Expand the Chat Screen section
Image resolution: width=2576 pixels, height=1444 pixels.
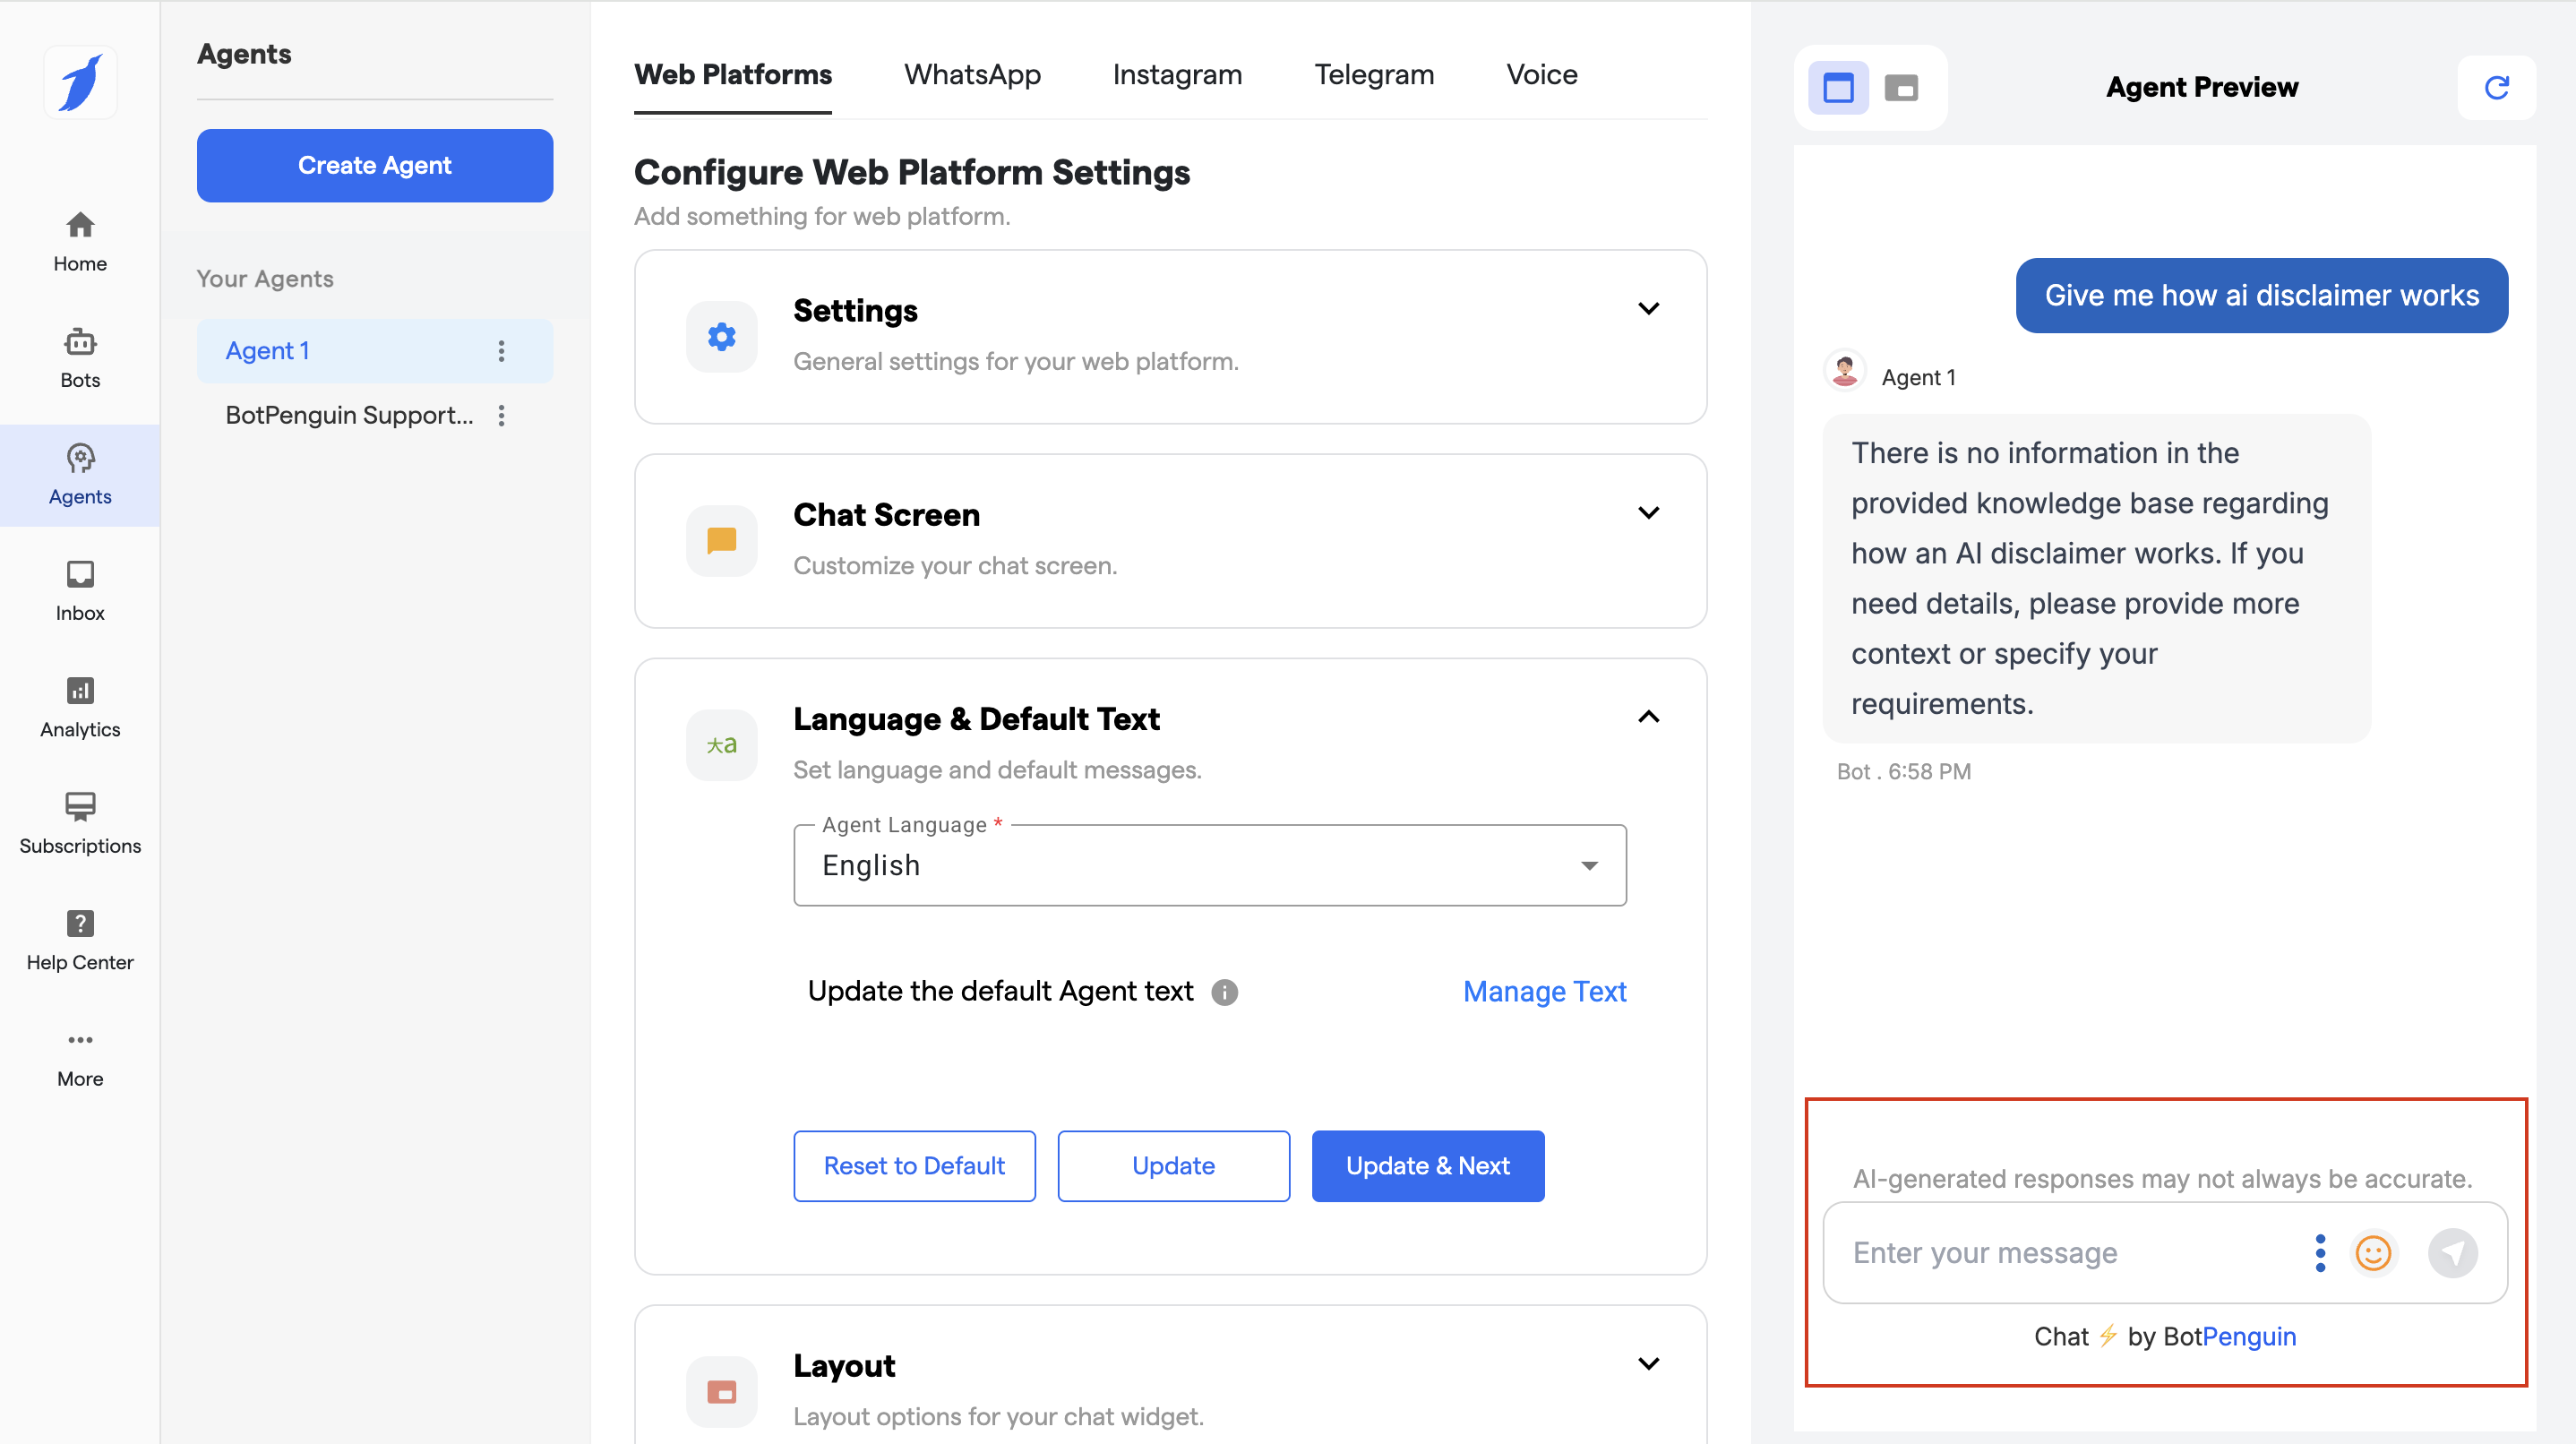click(1648, 513)
